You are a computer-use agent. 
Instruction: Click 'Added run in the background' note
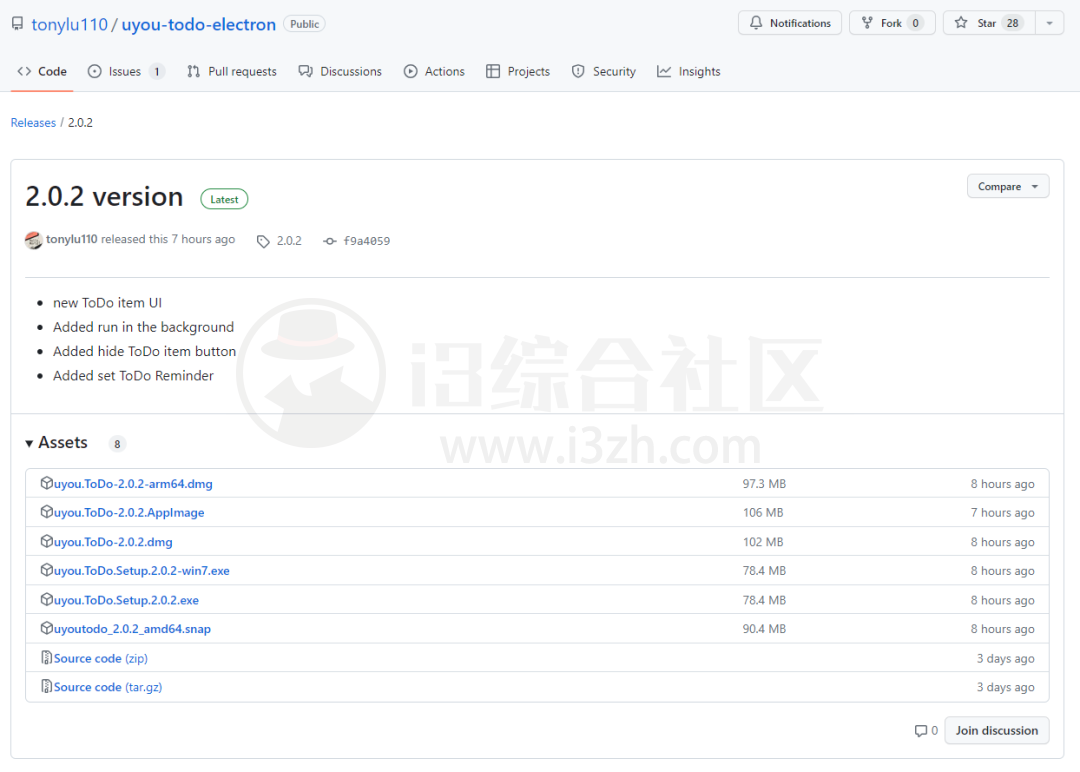click(x=143, y=328)
